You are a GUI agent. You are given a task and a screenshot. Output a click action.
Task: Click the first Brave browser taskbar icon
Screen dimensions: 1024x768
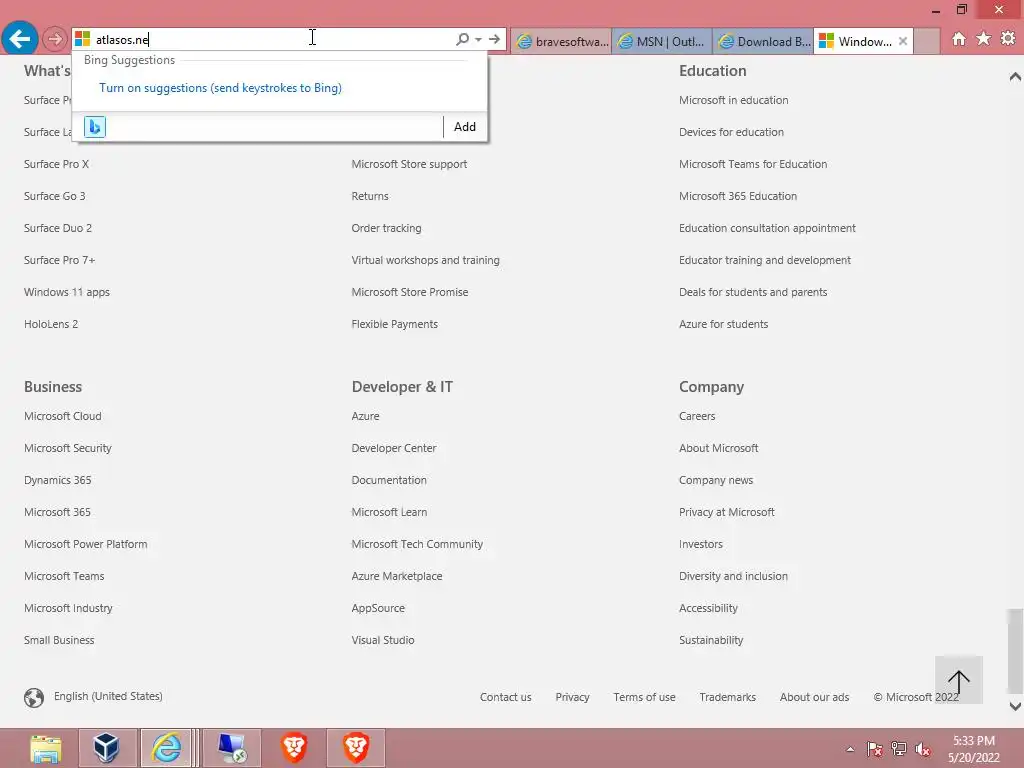pos(295,748)
